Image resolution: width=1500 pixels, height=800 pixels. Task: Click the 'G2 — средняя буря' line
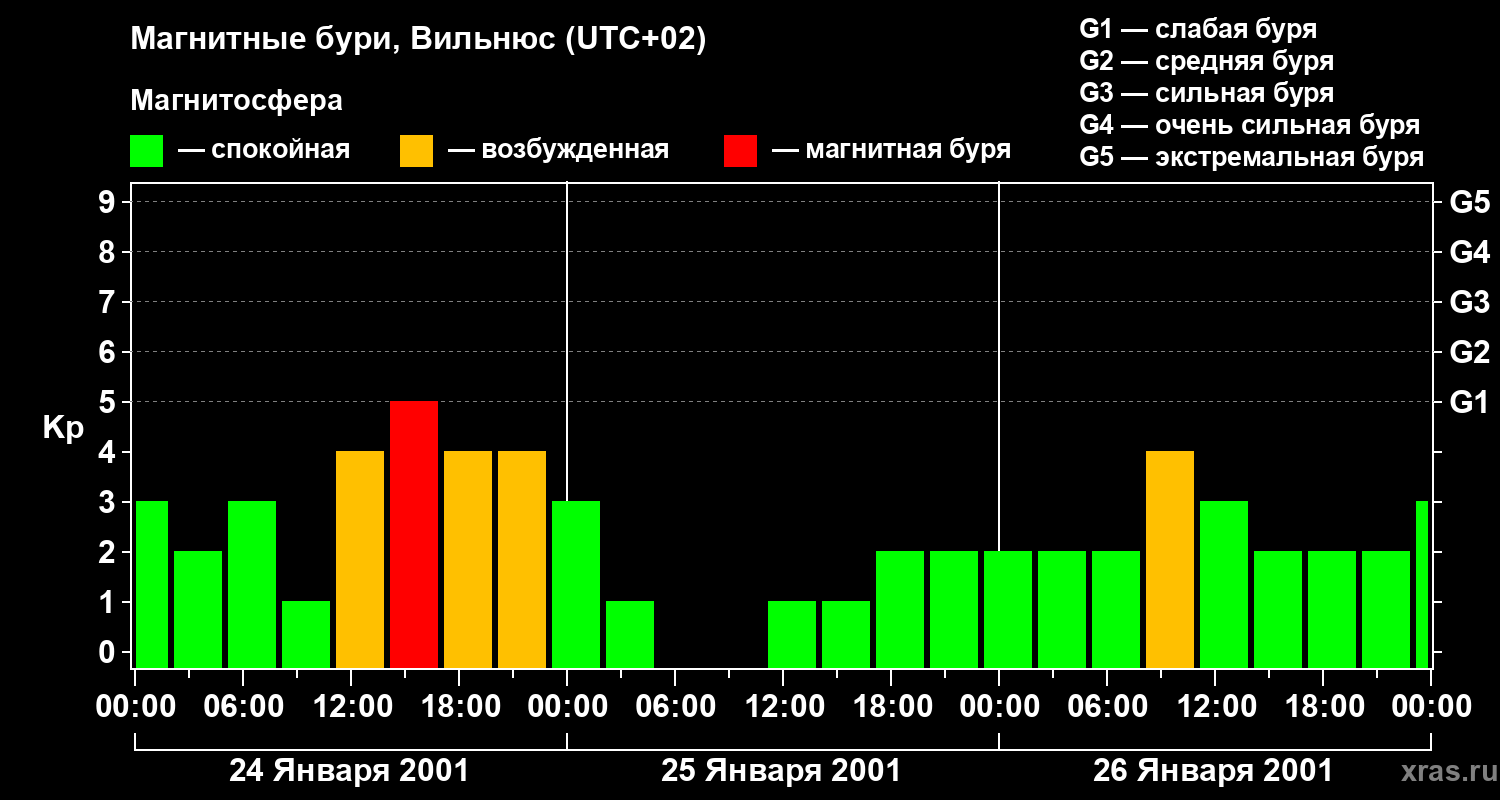1207,61
